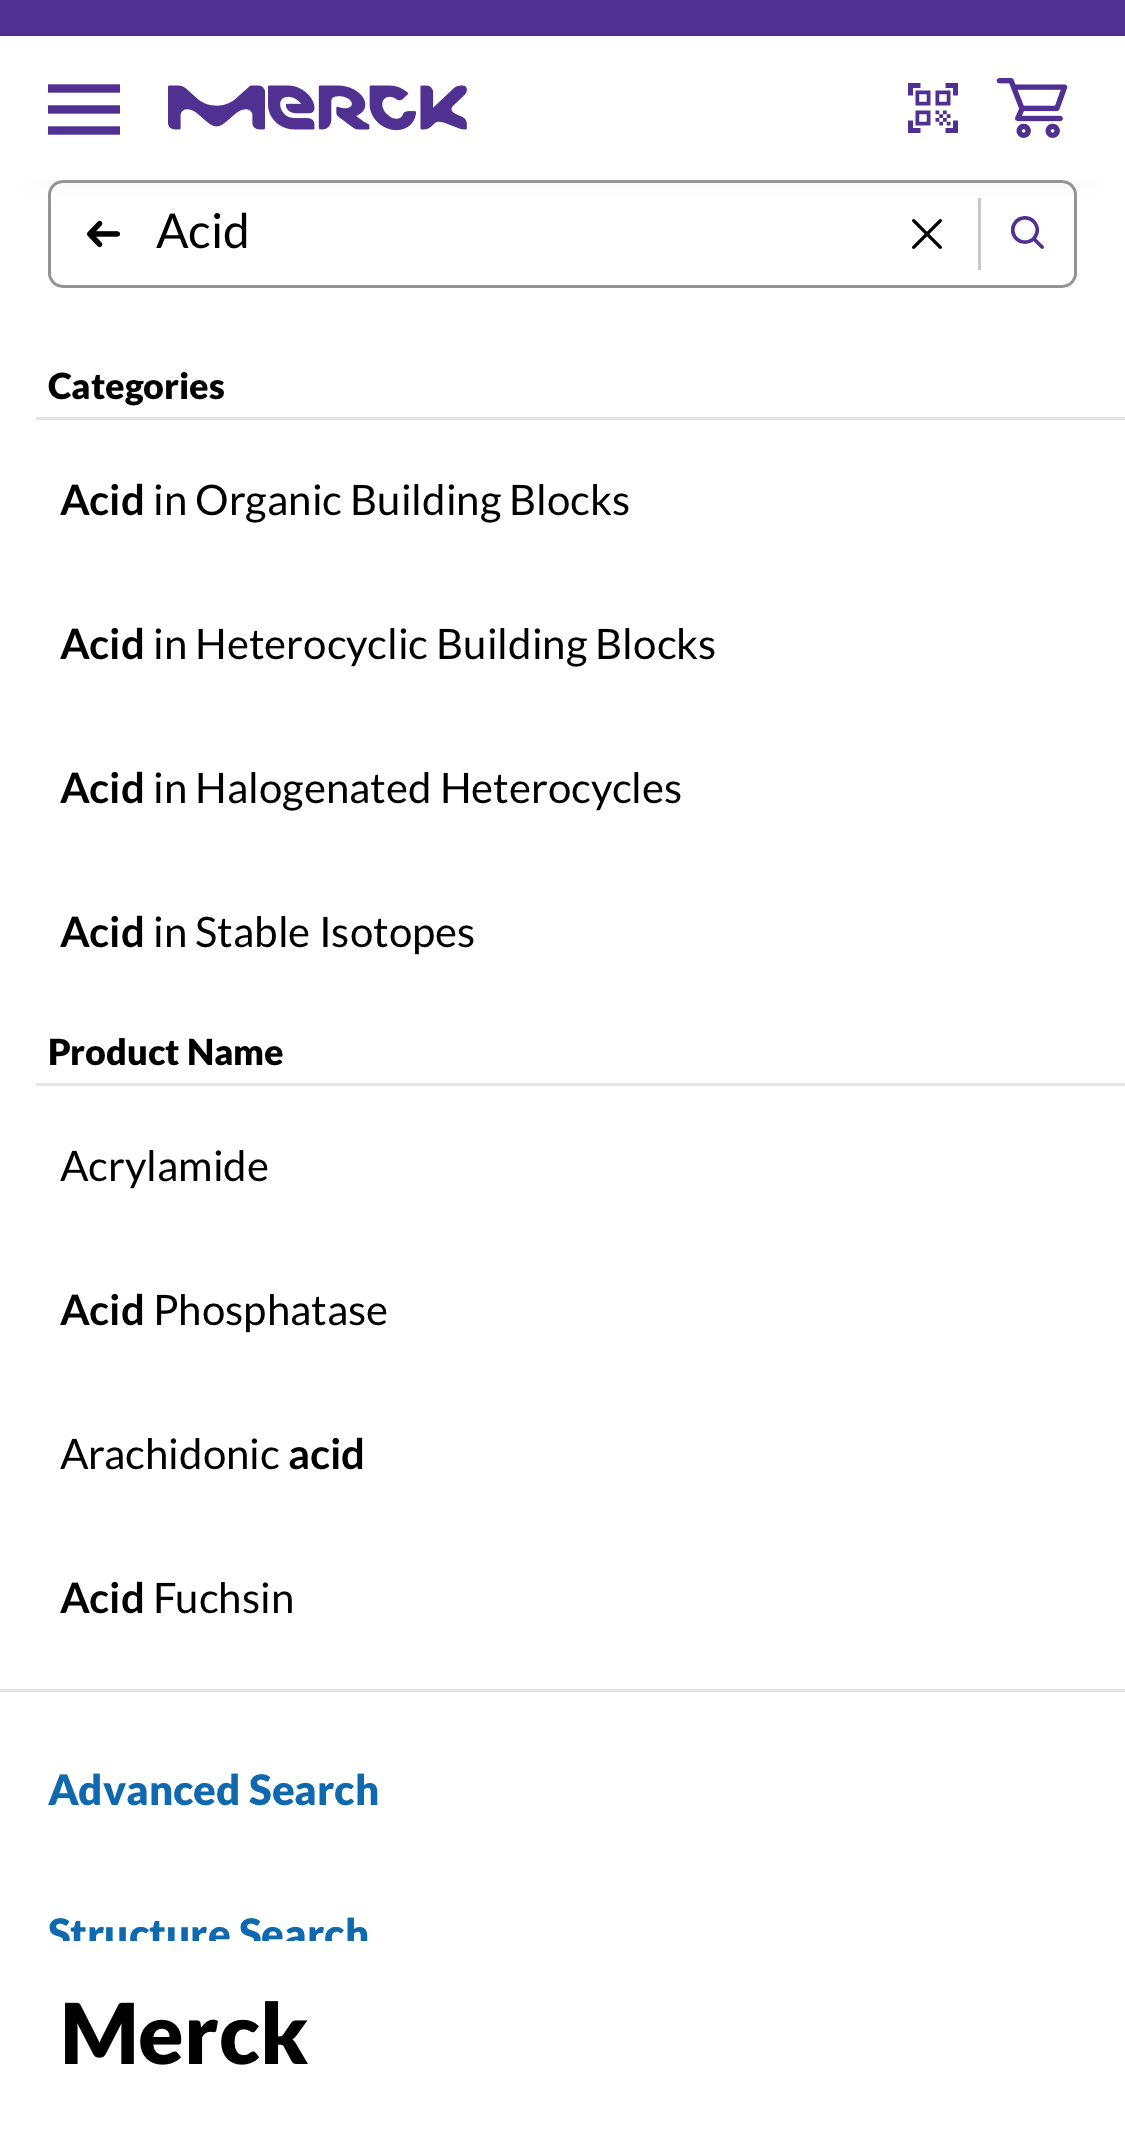Go back using the arrow in search bar
This screenshot has width=1125, height=2141.
tap(103, 232)
